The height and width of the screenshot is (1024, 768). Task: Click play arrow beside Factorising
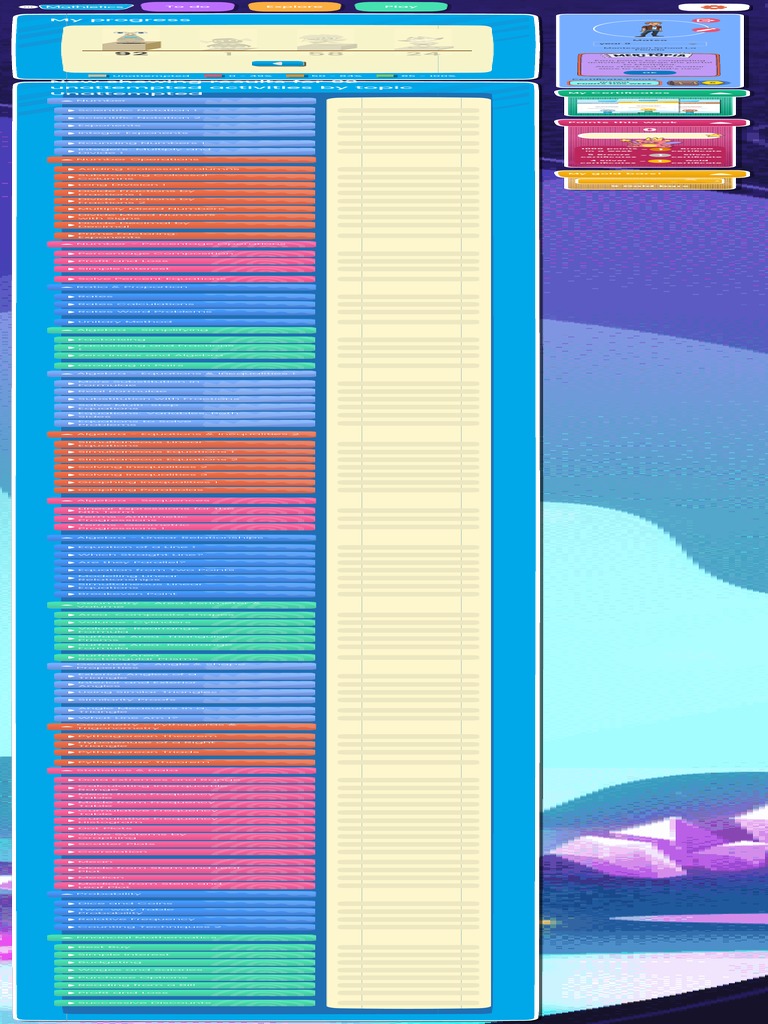71,340
